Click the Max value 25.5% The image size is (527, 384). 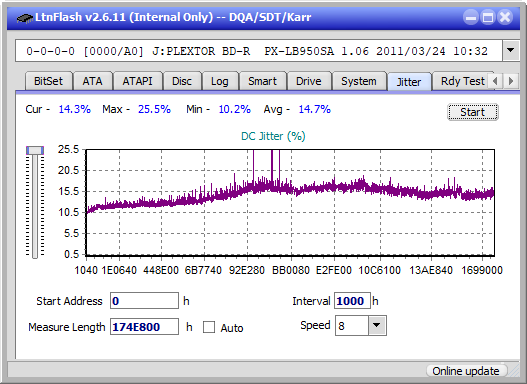click(x=154, y=109)
